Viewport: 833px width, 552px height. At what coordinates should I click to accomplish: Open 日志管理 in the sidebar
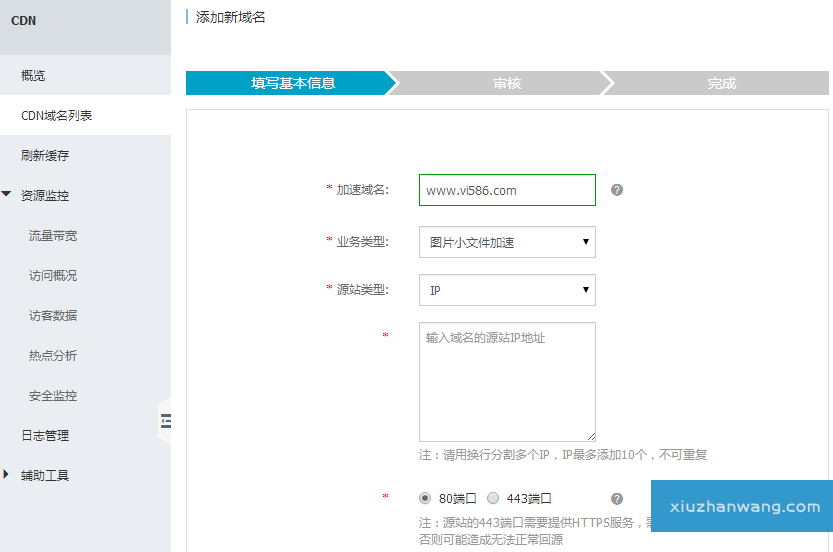(45, 436)
